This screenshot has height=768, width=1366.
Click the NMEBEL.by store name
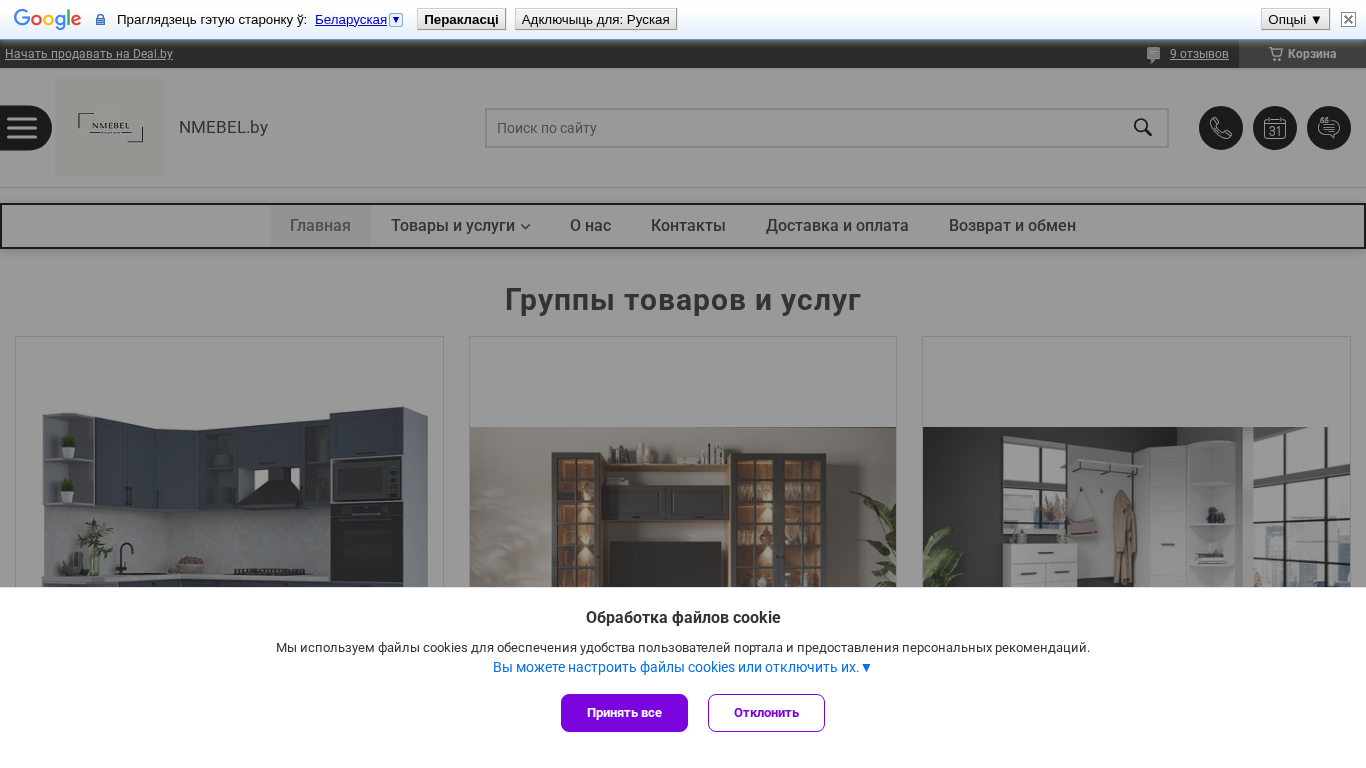(223, 128)
